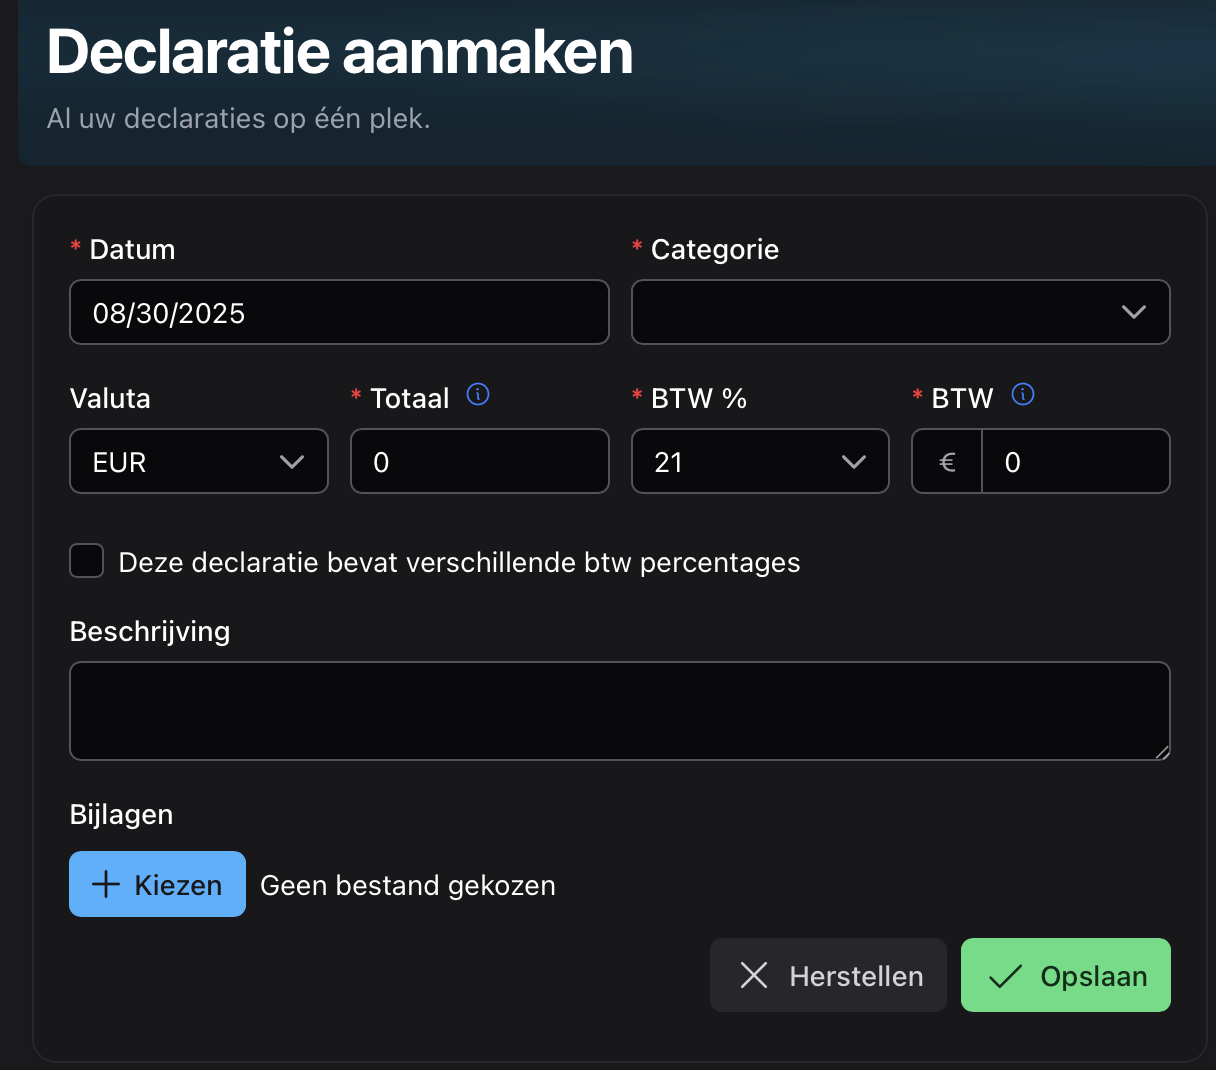Open the BTW % dropdown showing 21

pos(759,461)
